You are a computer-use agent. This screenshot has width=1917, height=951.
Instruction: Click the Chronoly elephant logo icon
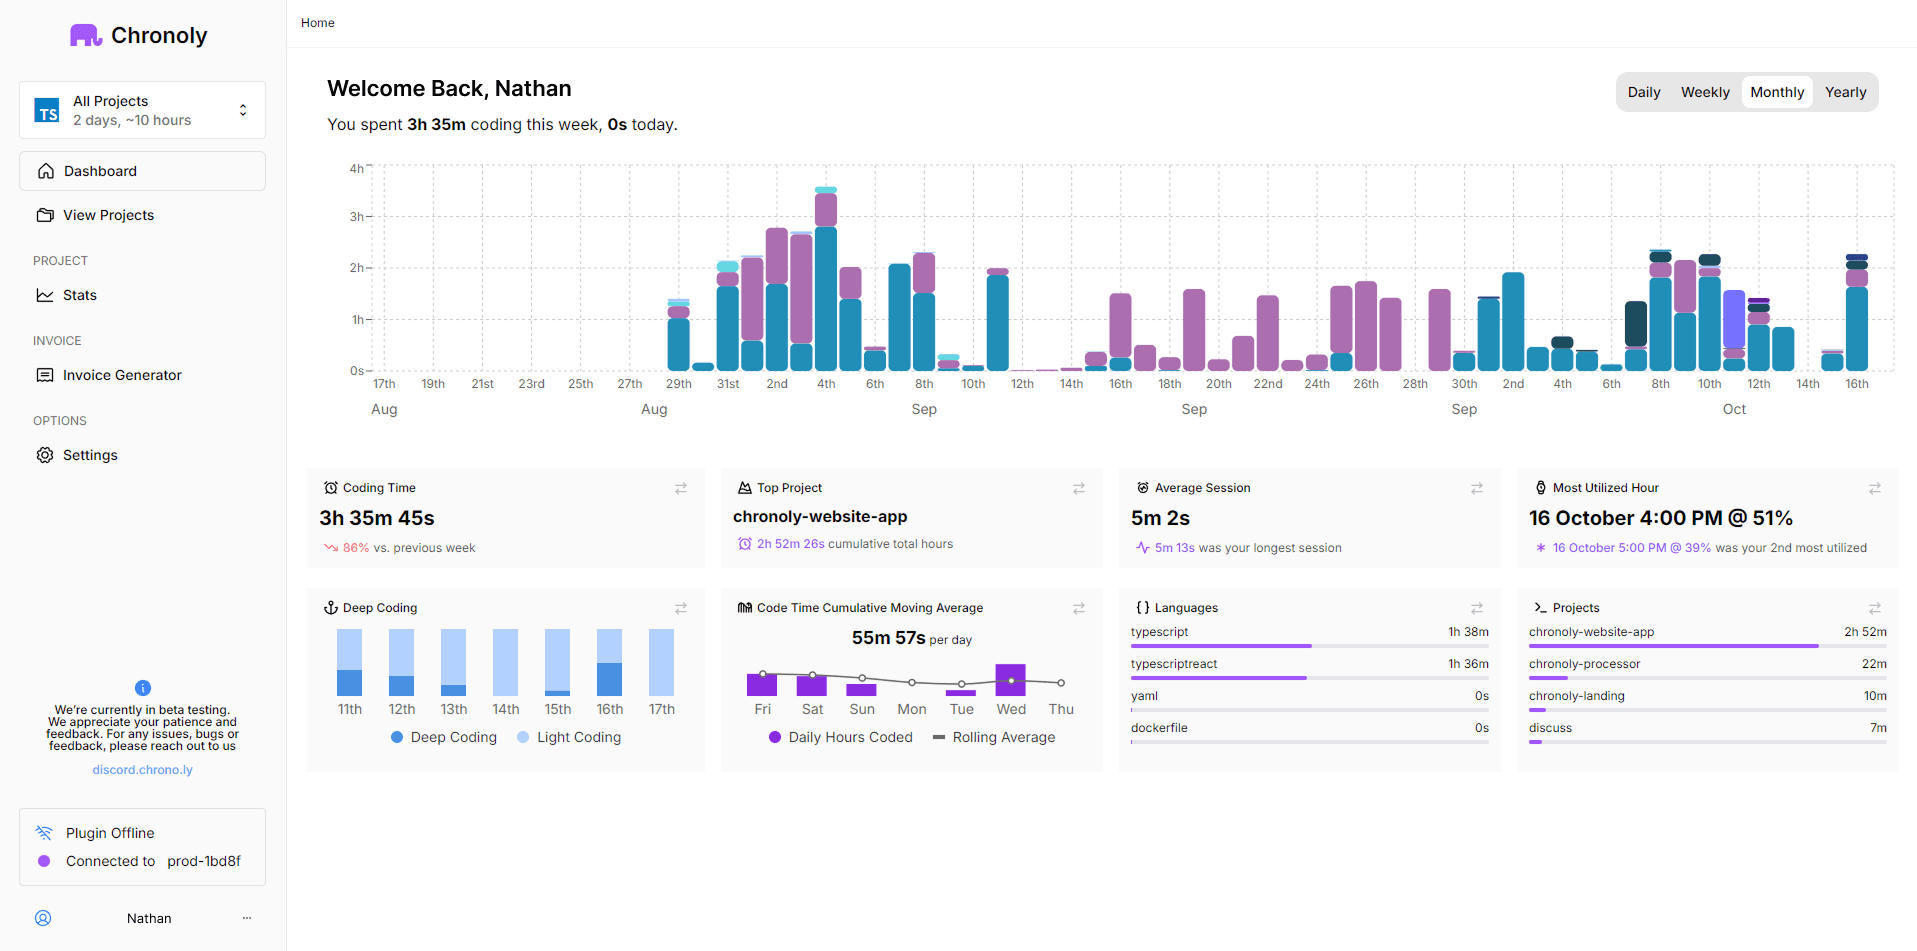click(x=86, y=36)
